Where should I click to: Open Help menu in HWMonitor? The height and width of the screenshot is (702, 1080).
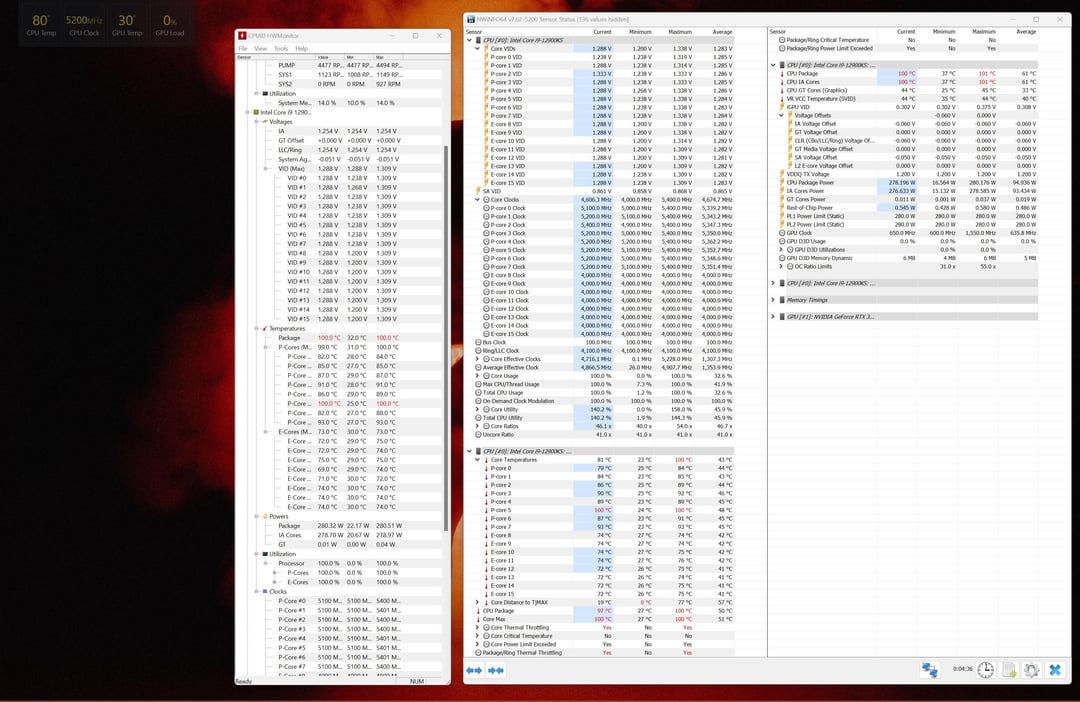[x=302, y=49]
